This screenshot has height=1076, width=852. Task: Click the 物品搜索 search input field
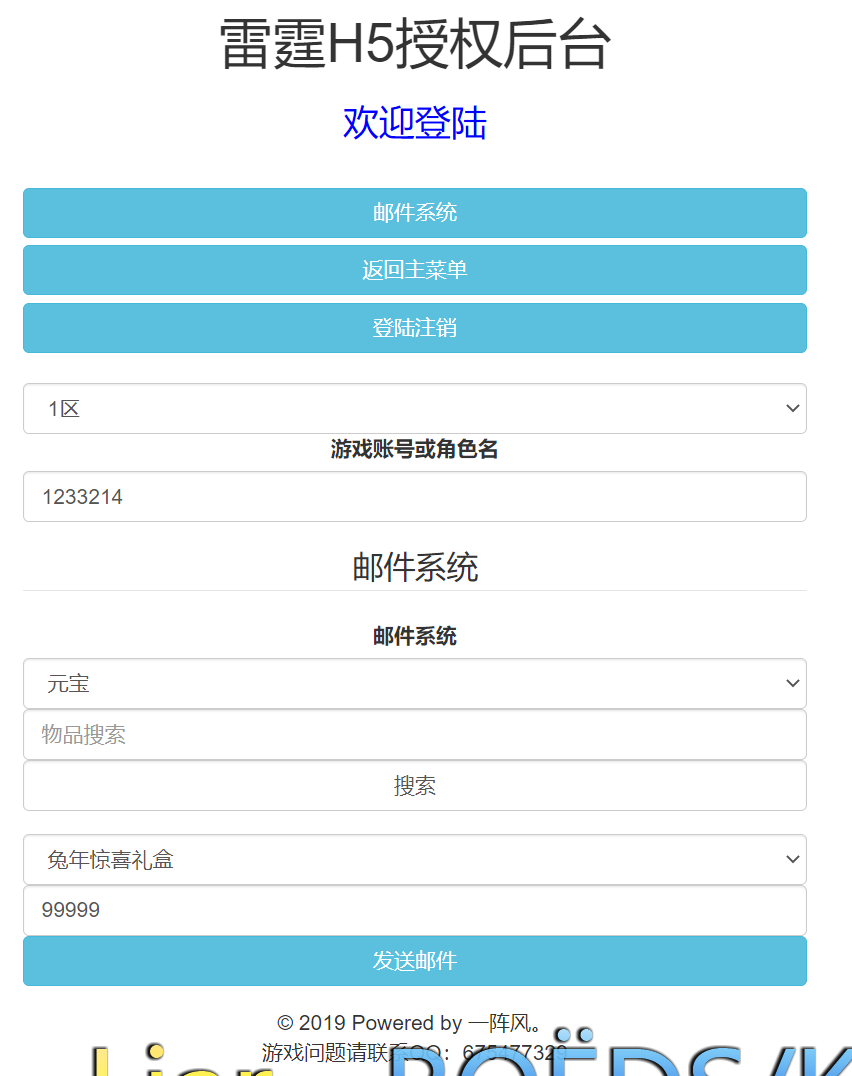pyautogui.click(x=414, y=734)
